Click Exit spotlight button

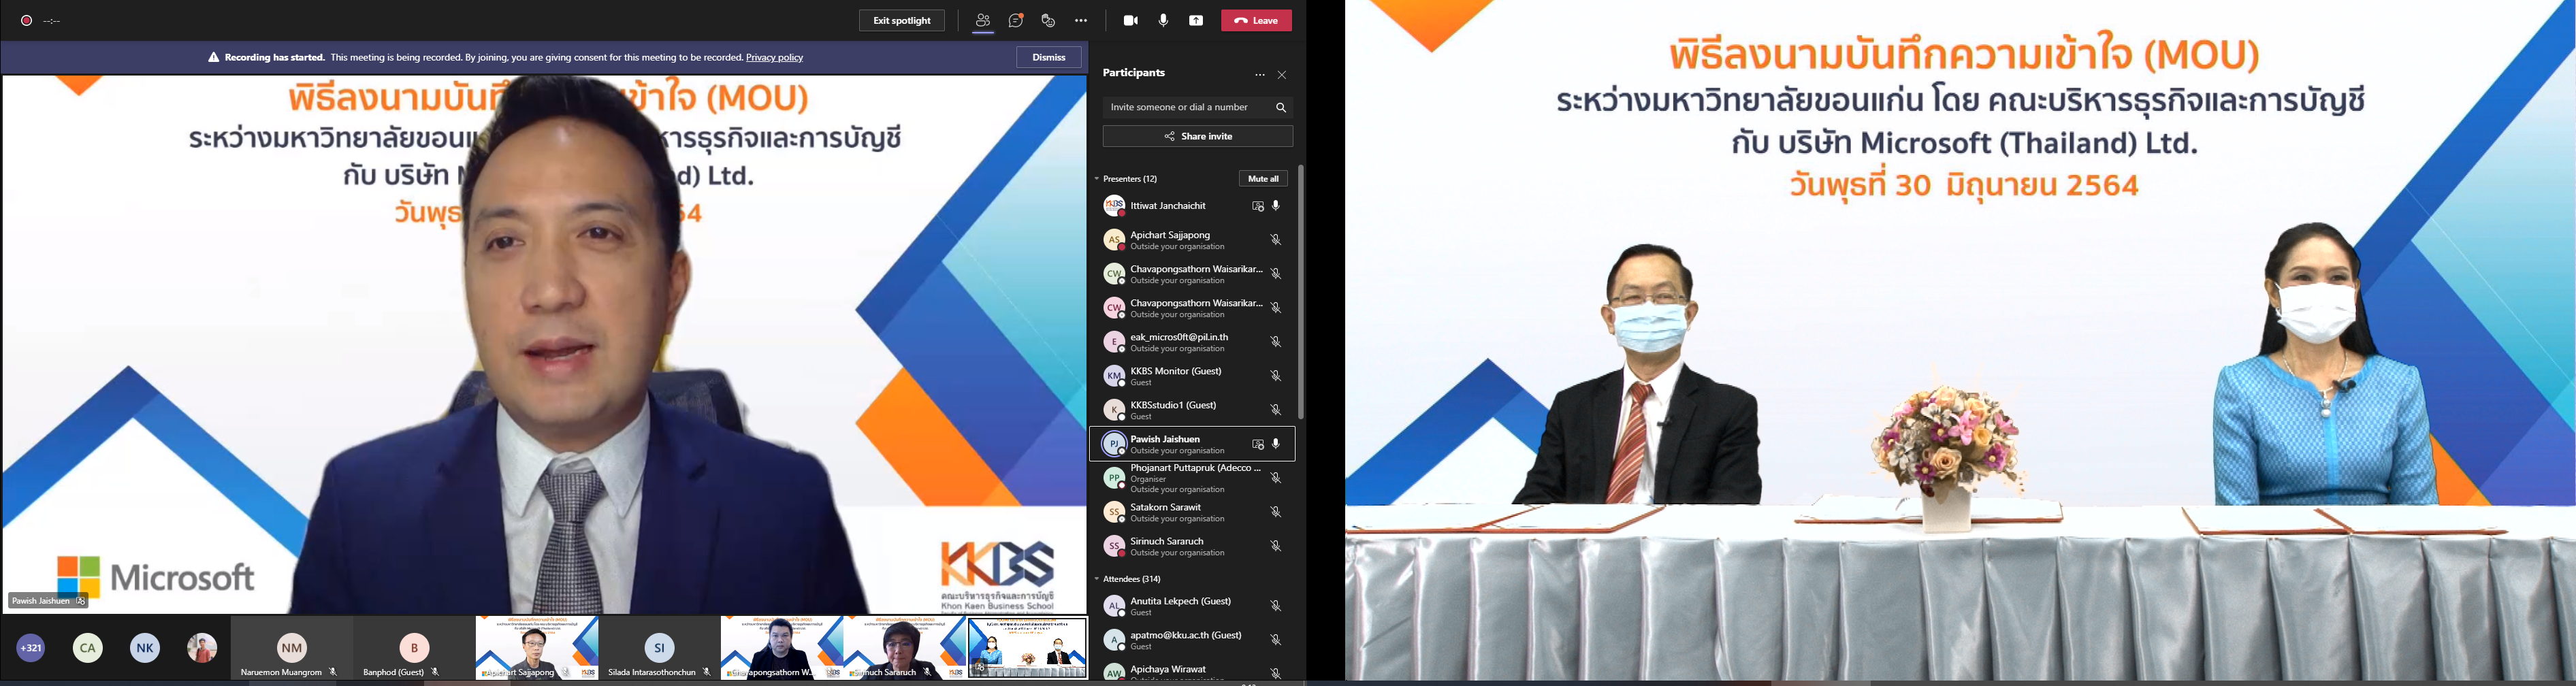click(x=902, y=21)
